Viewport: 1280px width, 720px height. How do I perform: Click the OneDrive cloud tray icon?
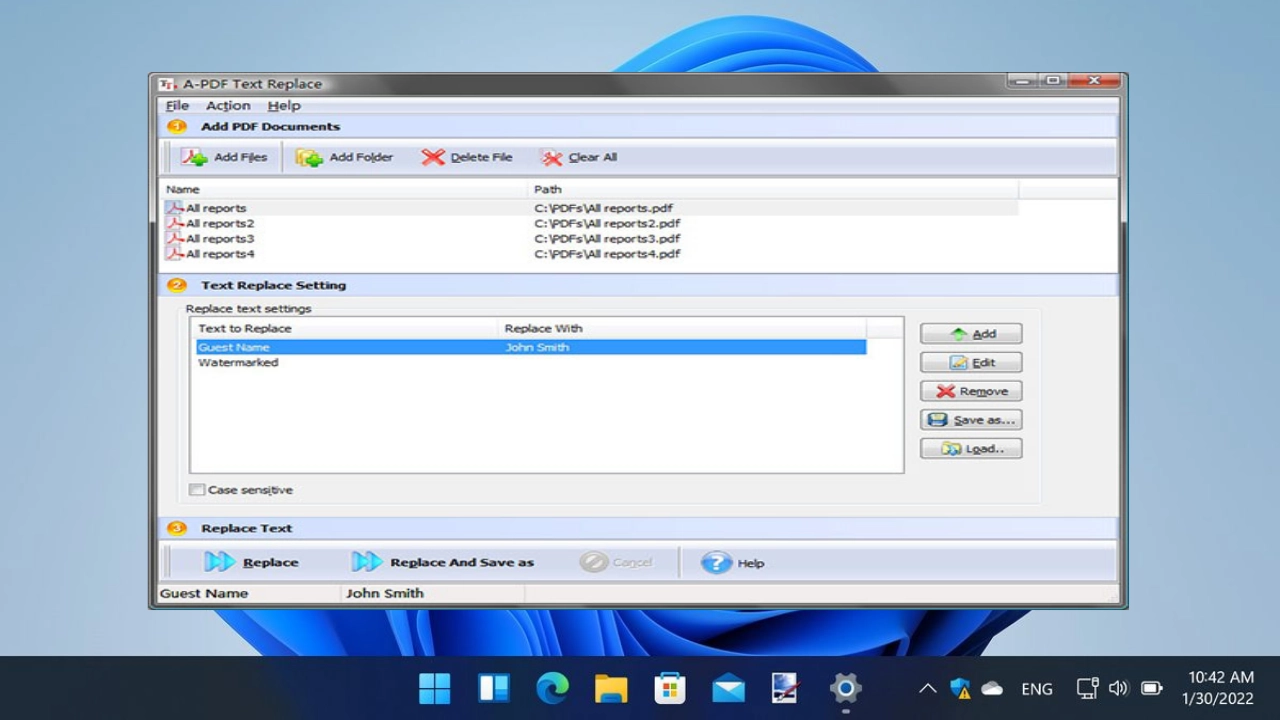[x=992, y=688]
